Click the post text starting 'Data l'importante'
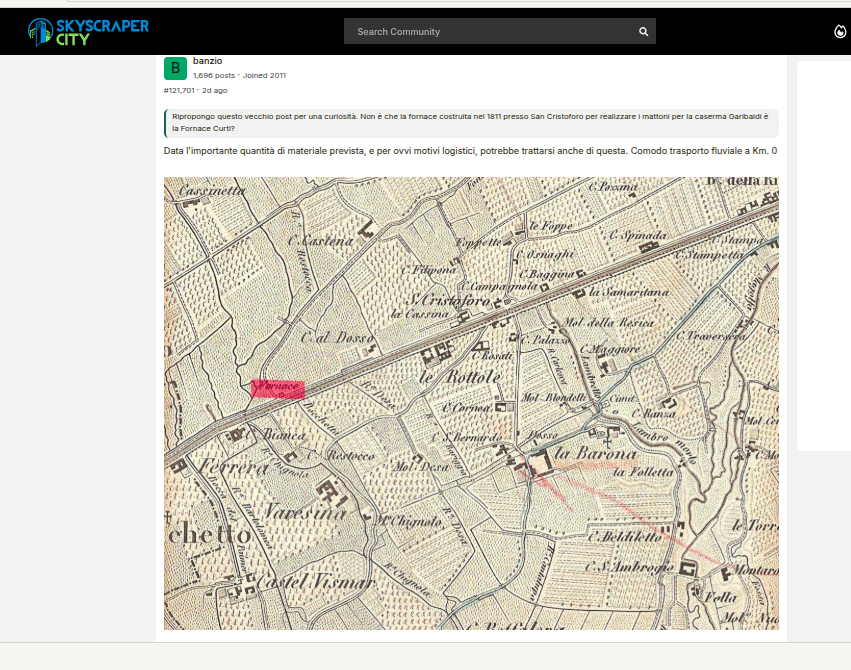The image size is (851, 670). pos(470,151)
